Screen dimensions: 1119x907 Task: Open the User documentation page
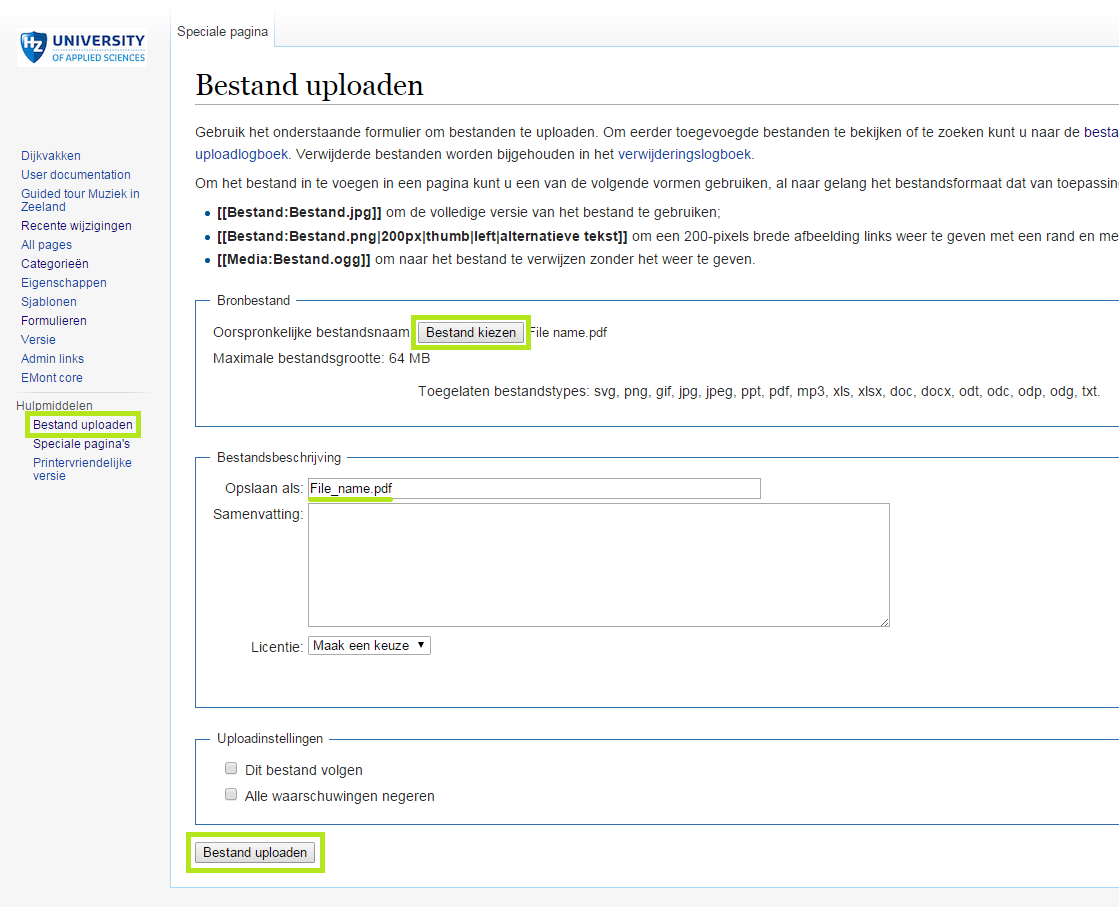tap(75, 174)
